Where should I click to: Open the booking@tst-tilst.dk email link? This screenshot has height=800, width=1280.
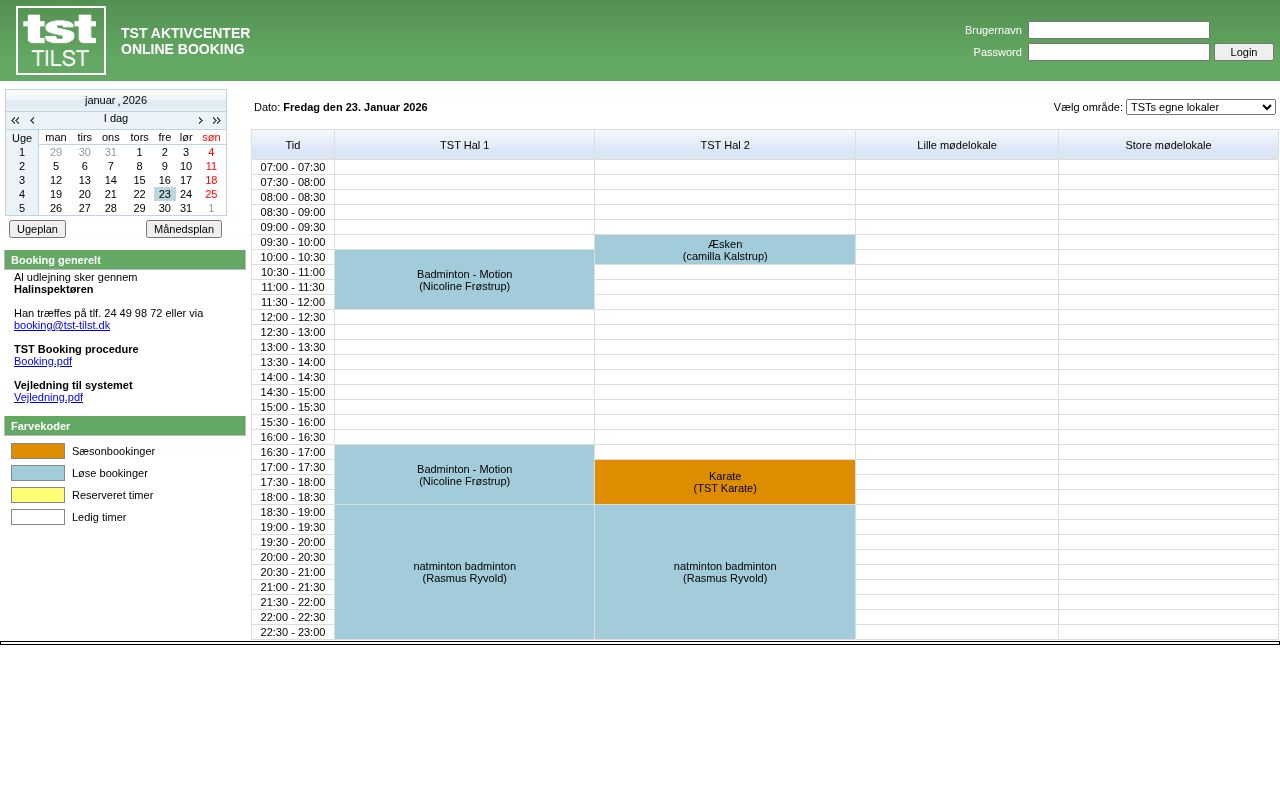click(x=62, y=325)
